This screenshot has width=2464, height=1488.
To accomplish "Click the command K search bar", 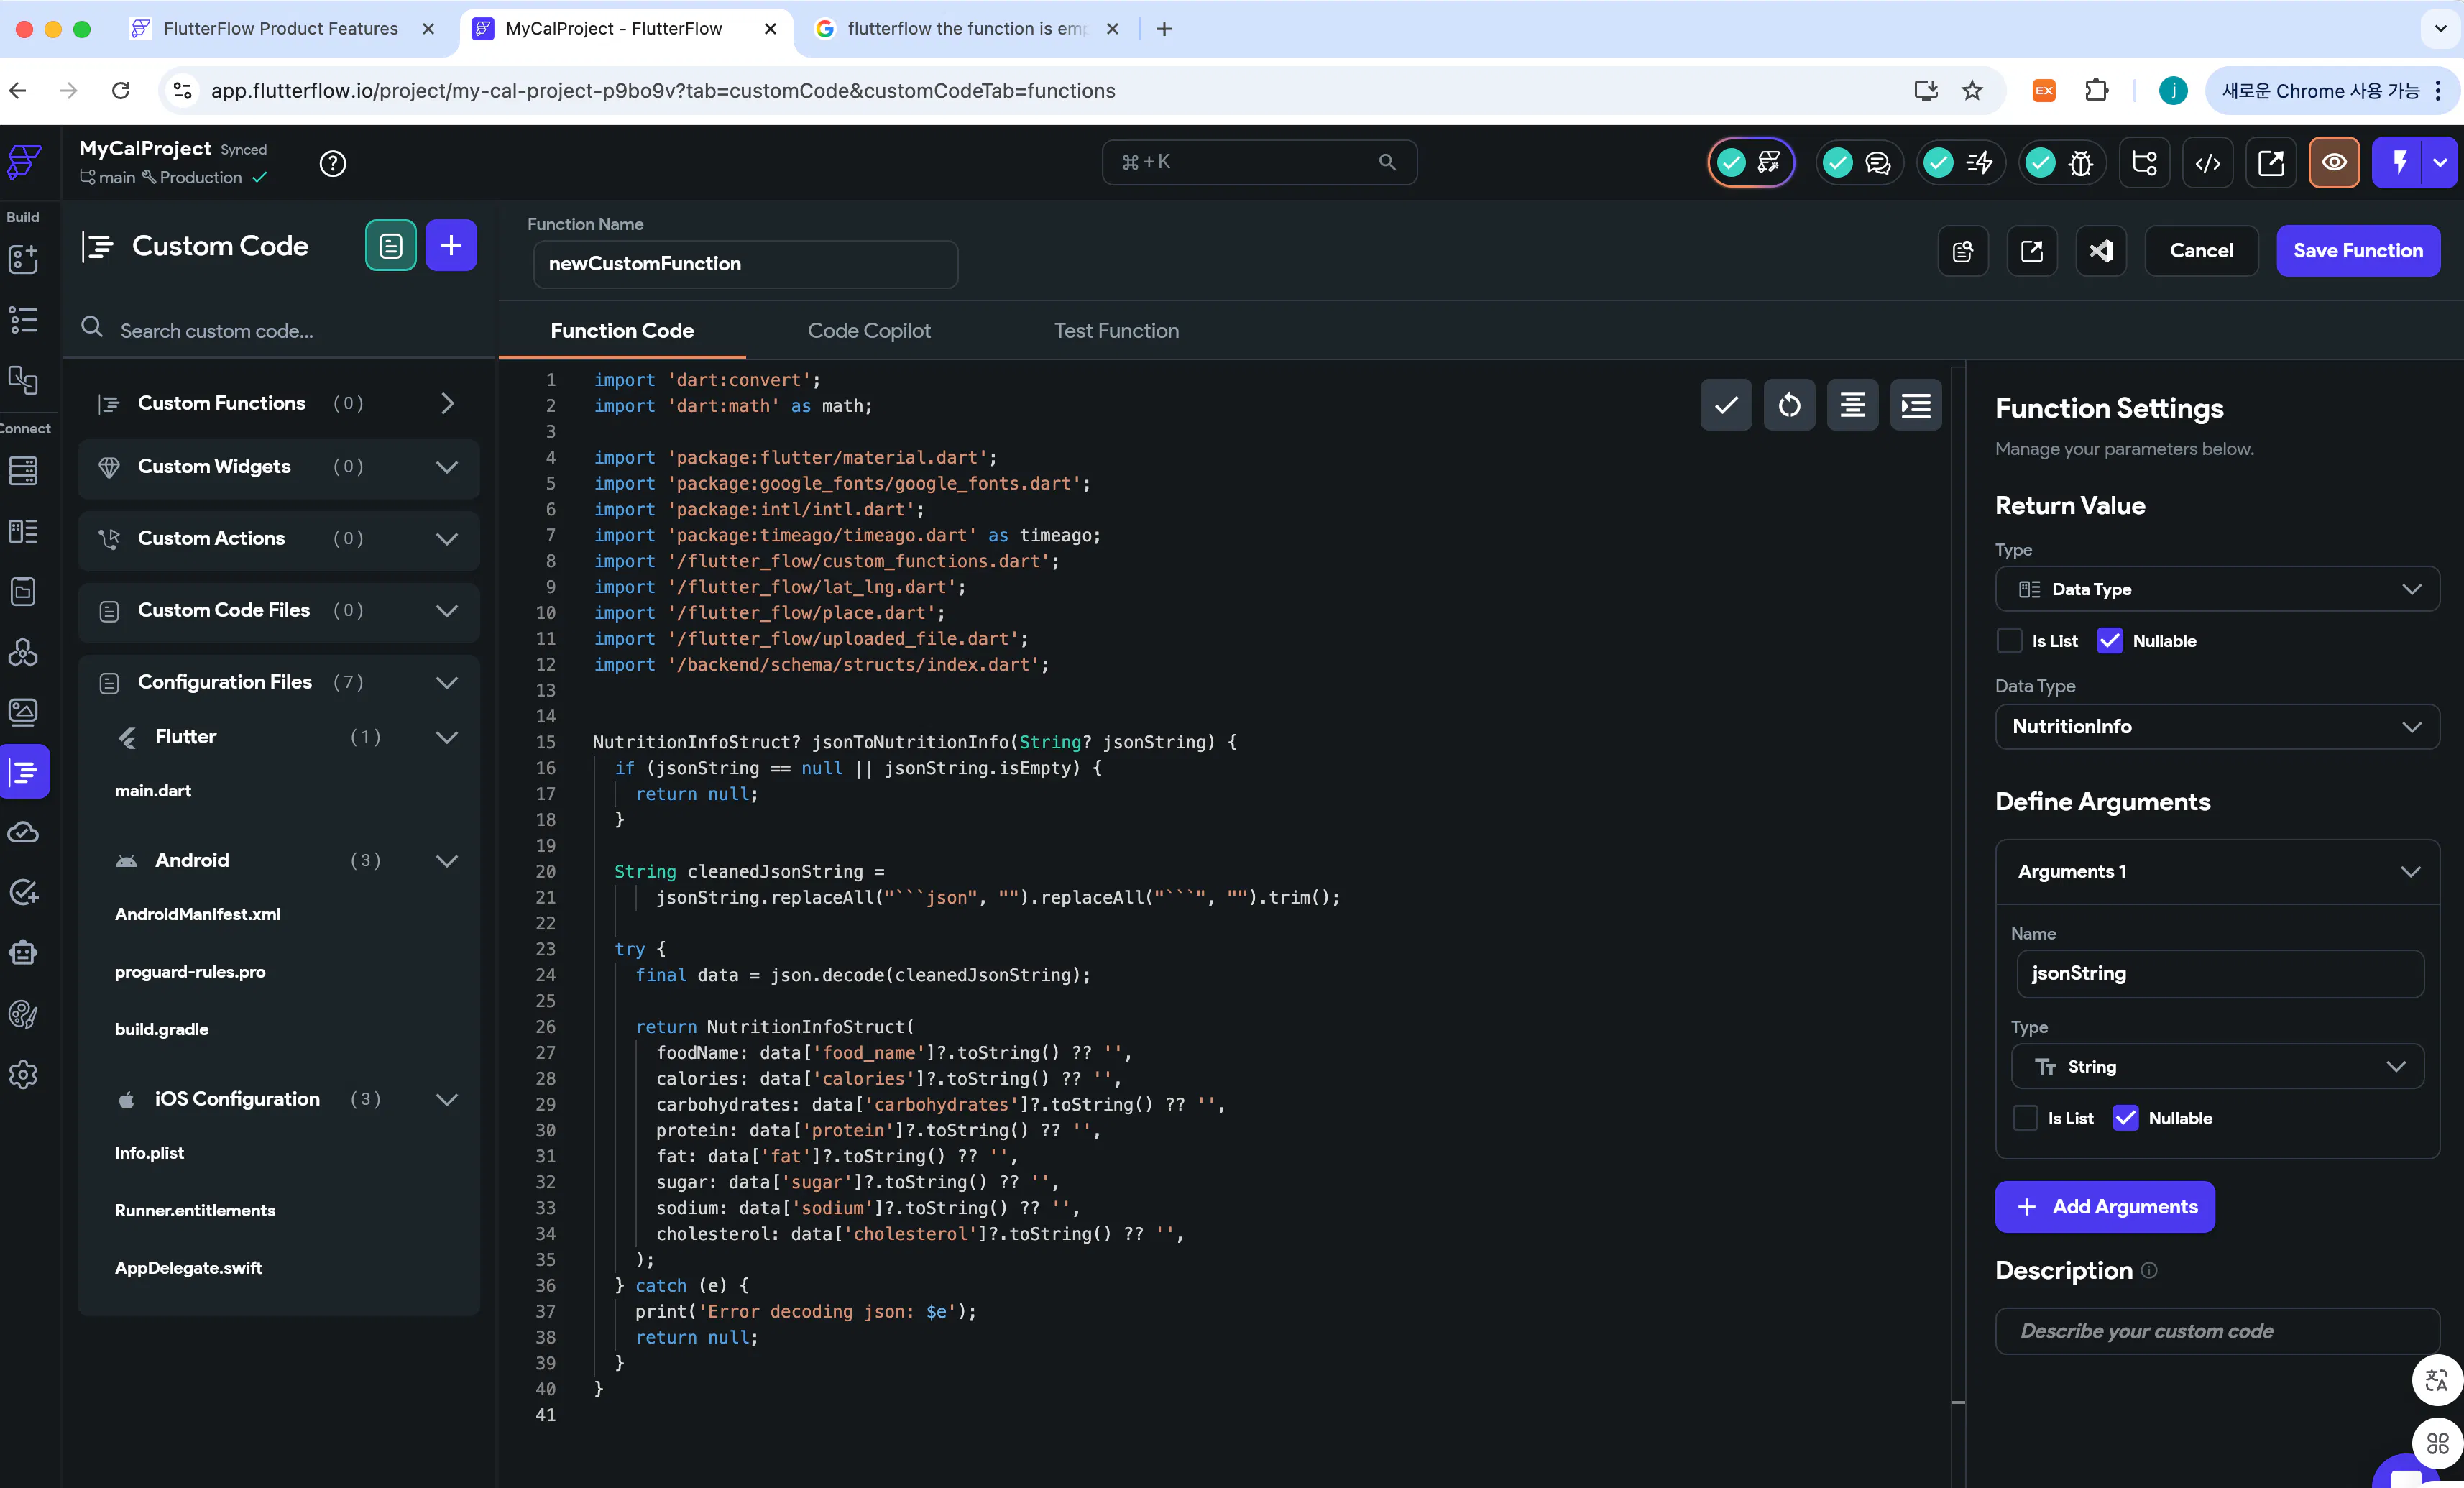I will [1259, 162].
